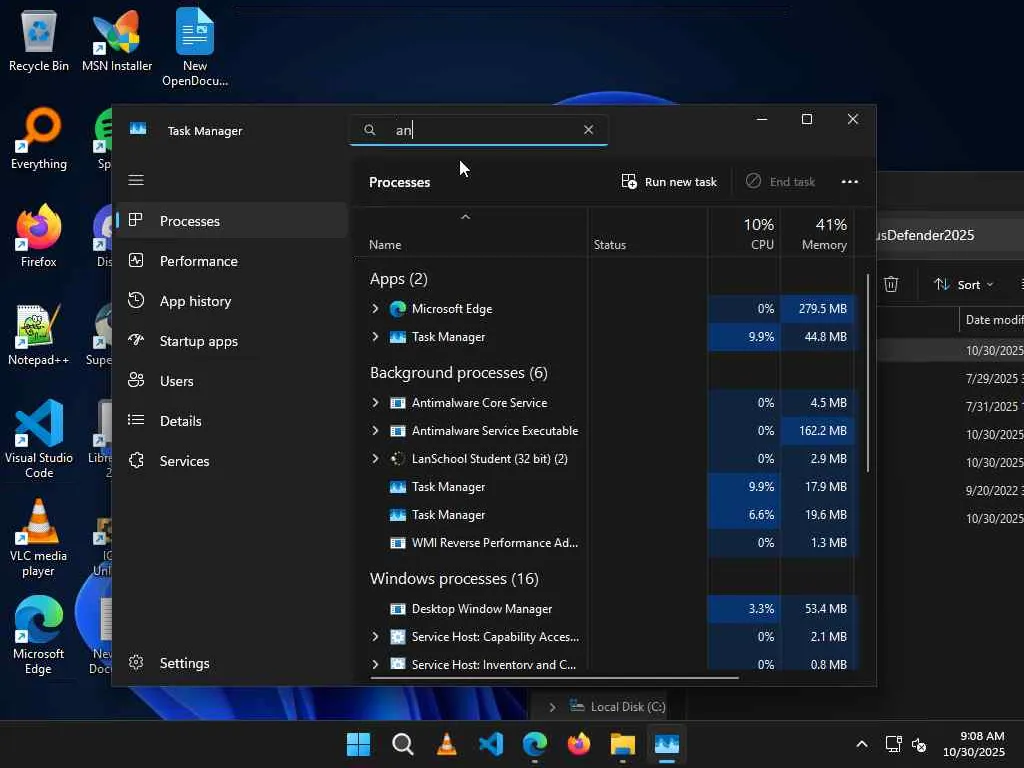Open the Details page
Screen dimensions: 1024x768
point(232,421)
